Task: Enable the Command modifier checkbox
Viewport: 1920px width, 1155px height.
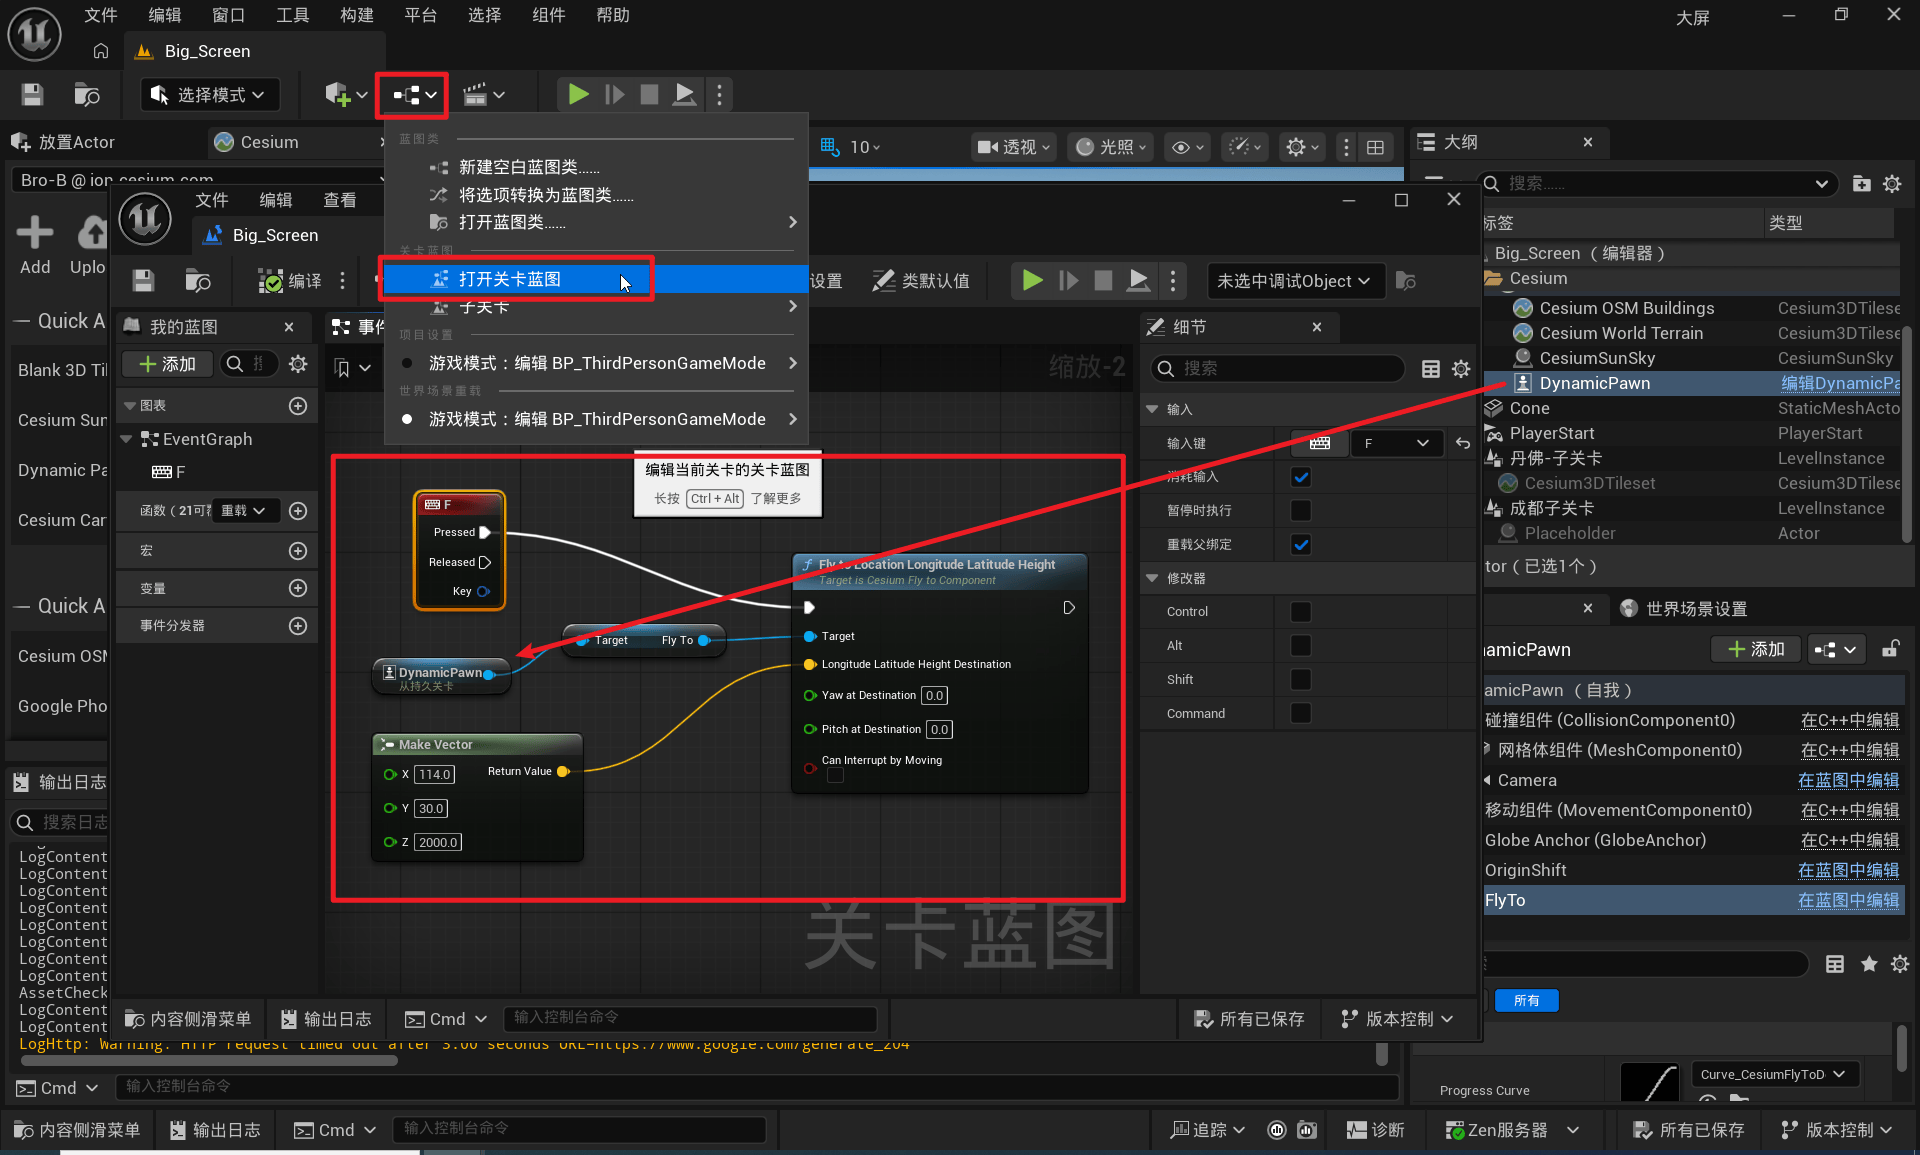Action: pos(1301,713)
